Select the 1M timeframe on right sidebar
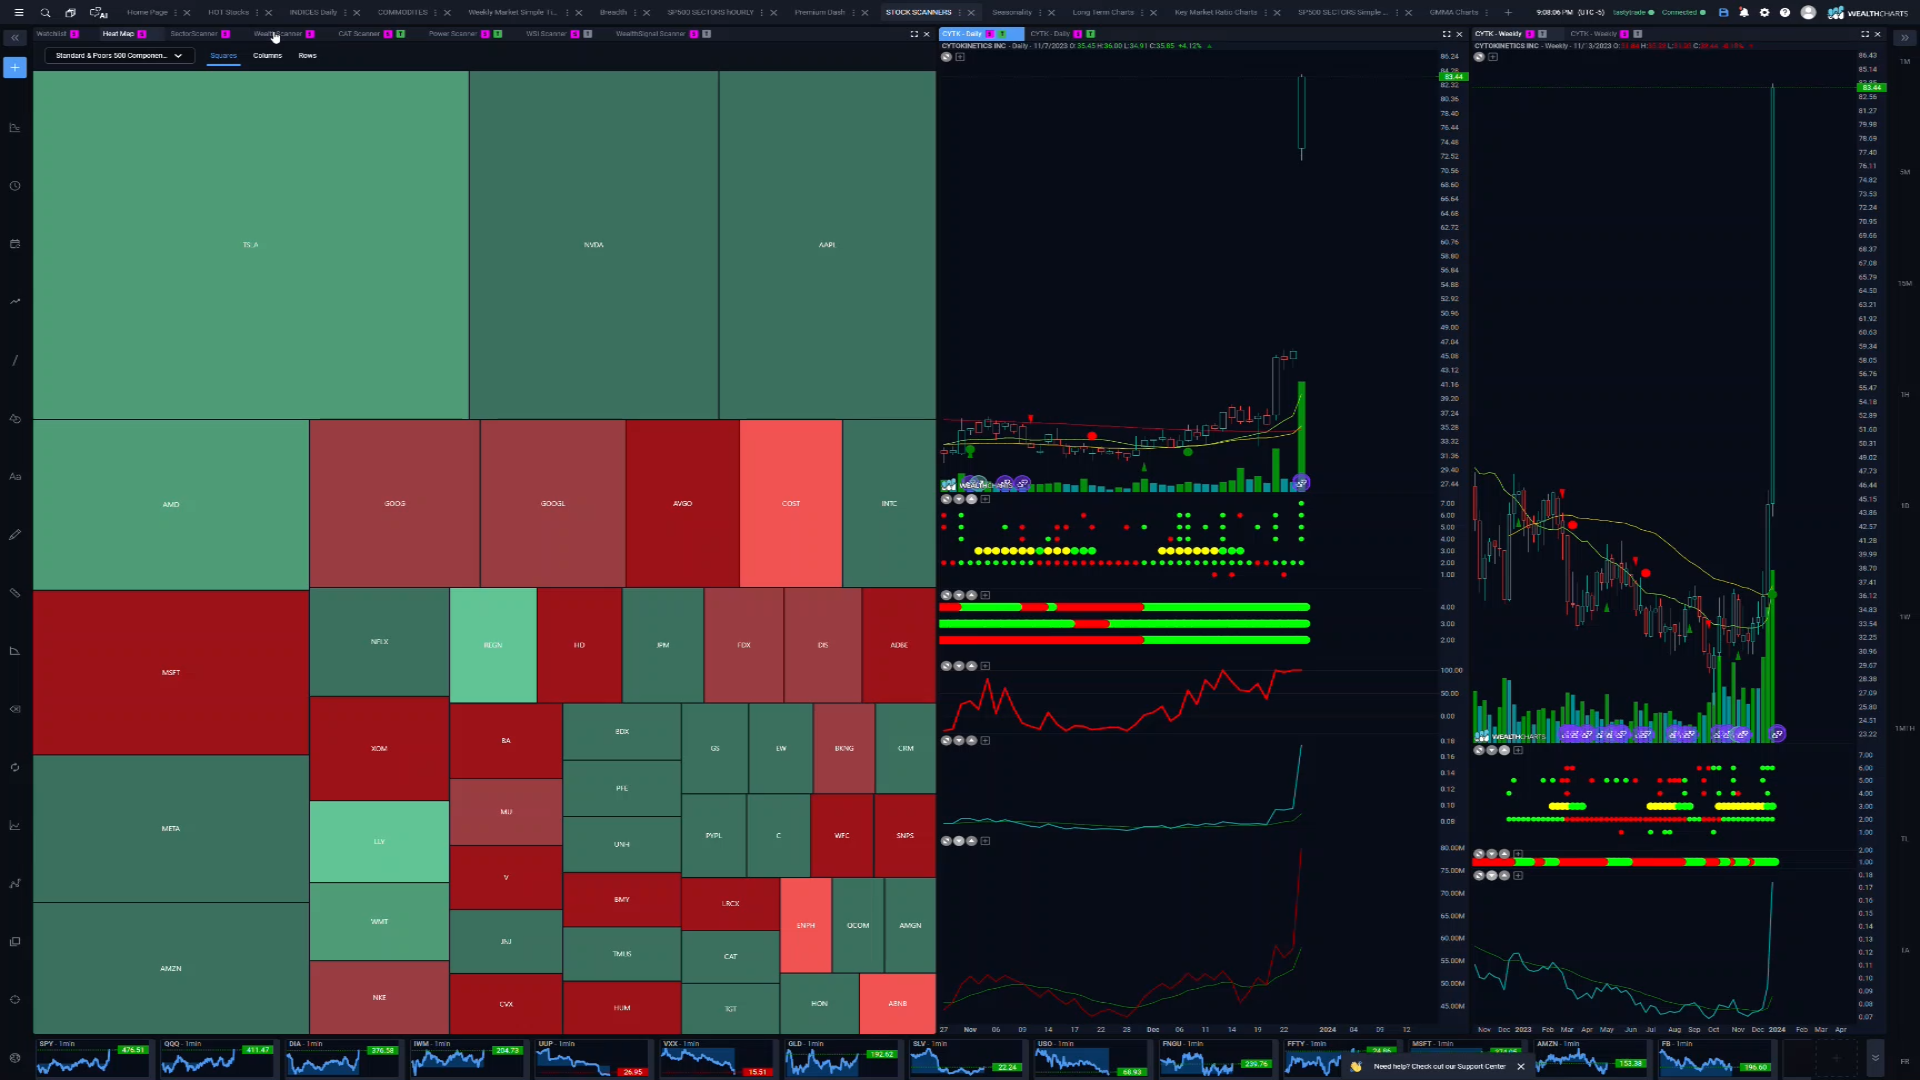 (x=1904, y=61)
